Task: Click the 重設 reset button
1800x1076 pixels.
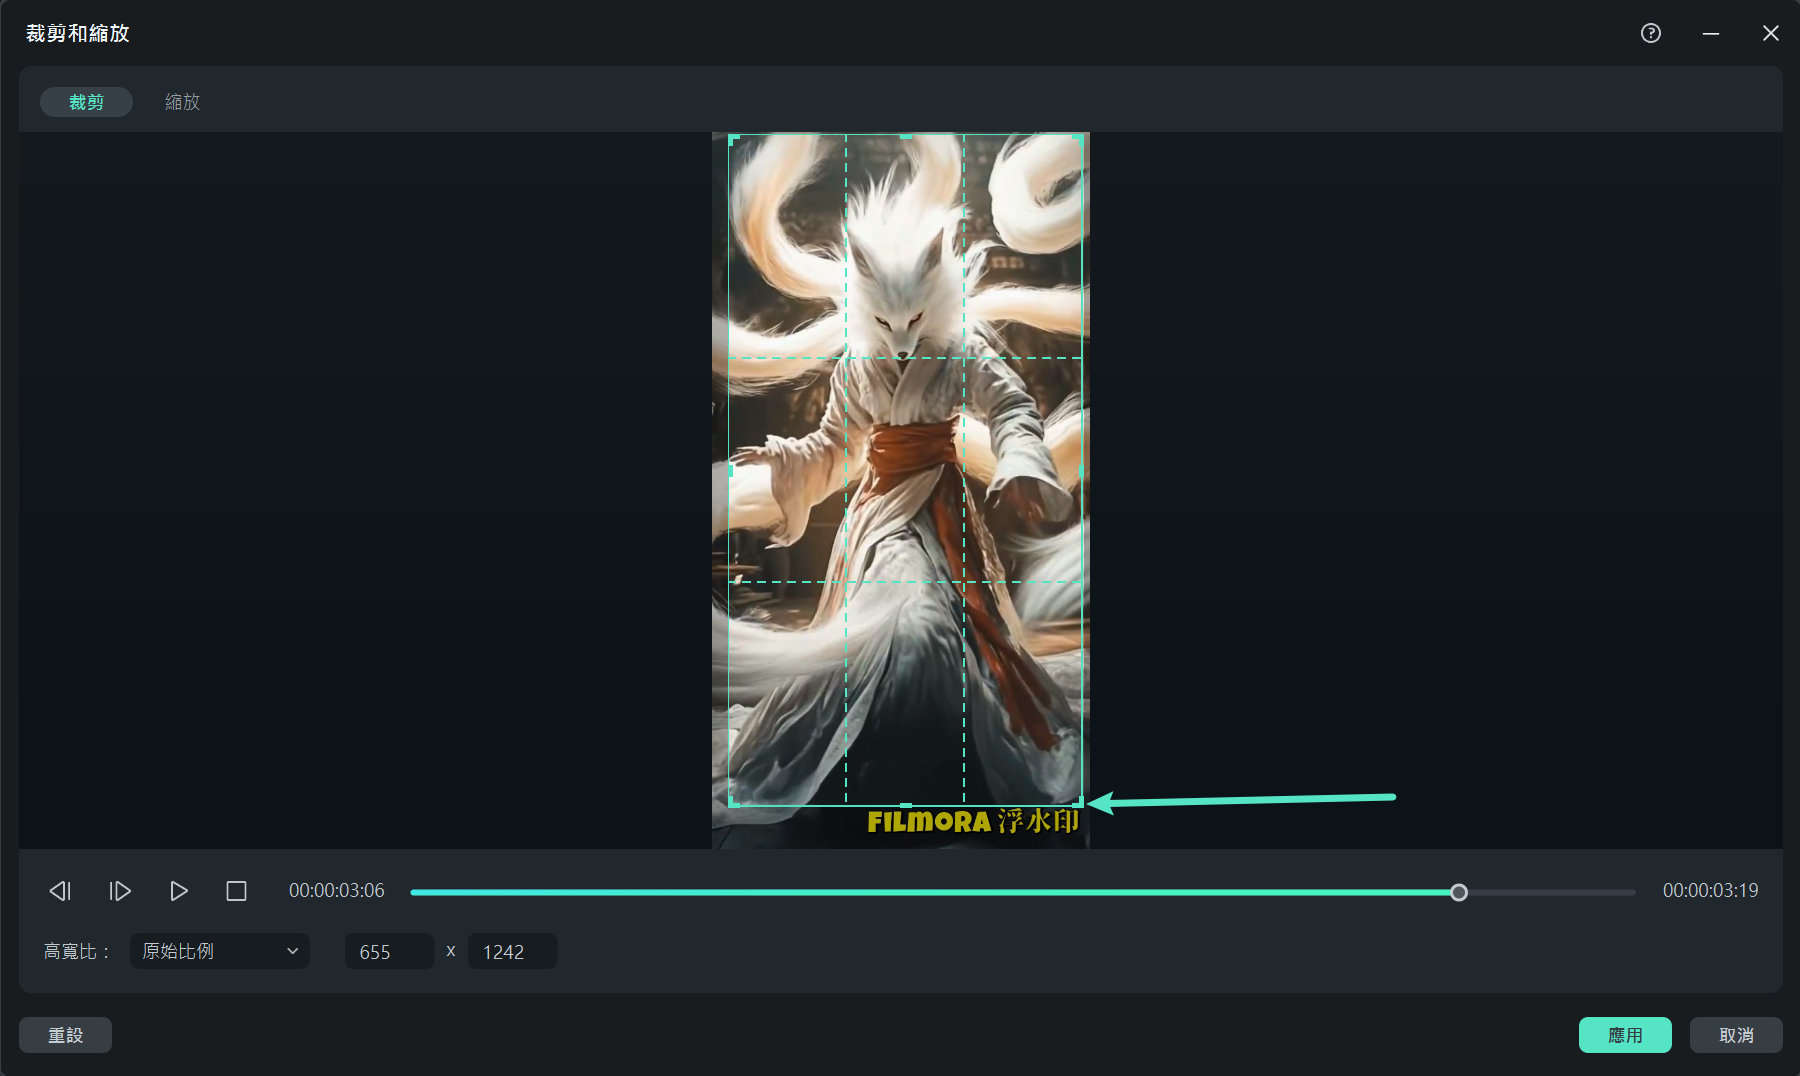Action: (66, 1035)
